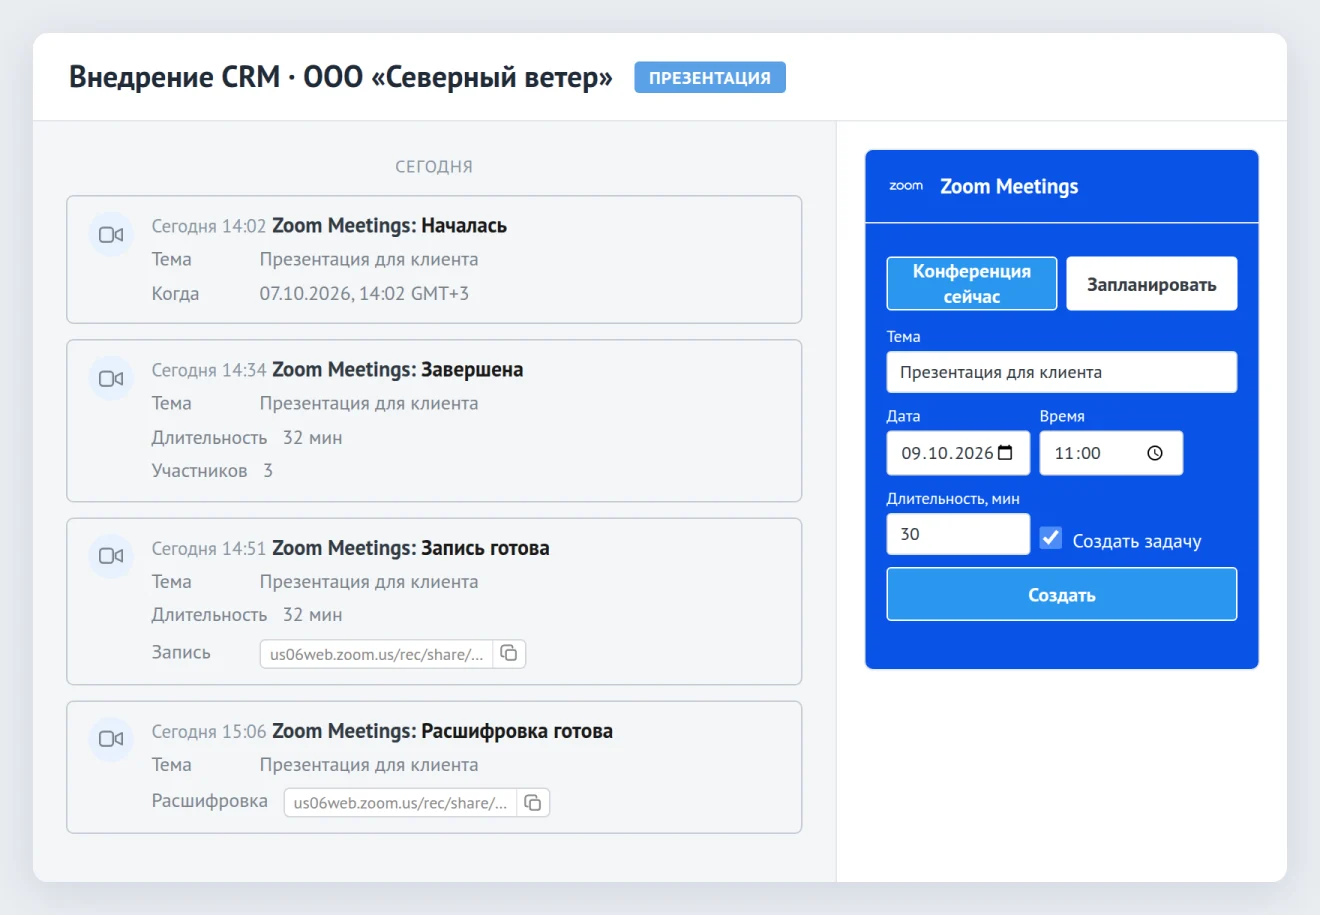This screenshot has height=915, width=1320.
Task: Open the calendar picker in the Дата field
Action: pos(1006,453)
